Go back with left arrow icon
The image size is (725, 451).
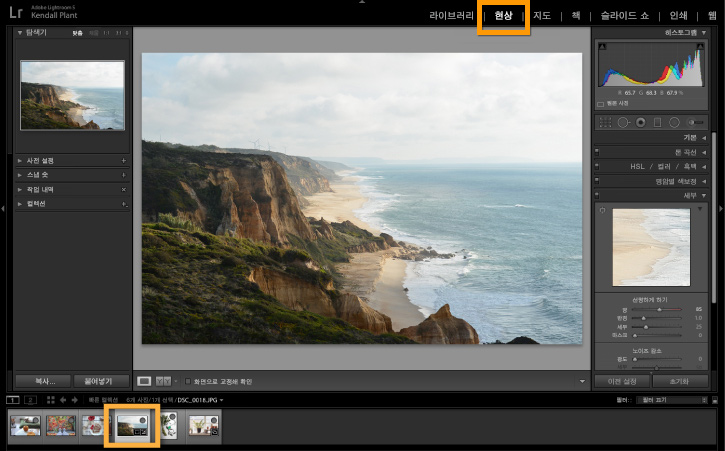click(x=63, y=400)
